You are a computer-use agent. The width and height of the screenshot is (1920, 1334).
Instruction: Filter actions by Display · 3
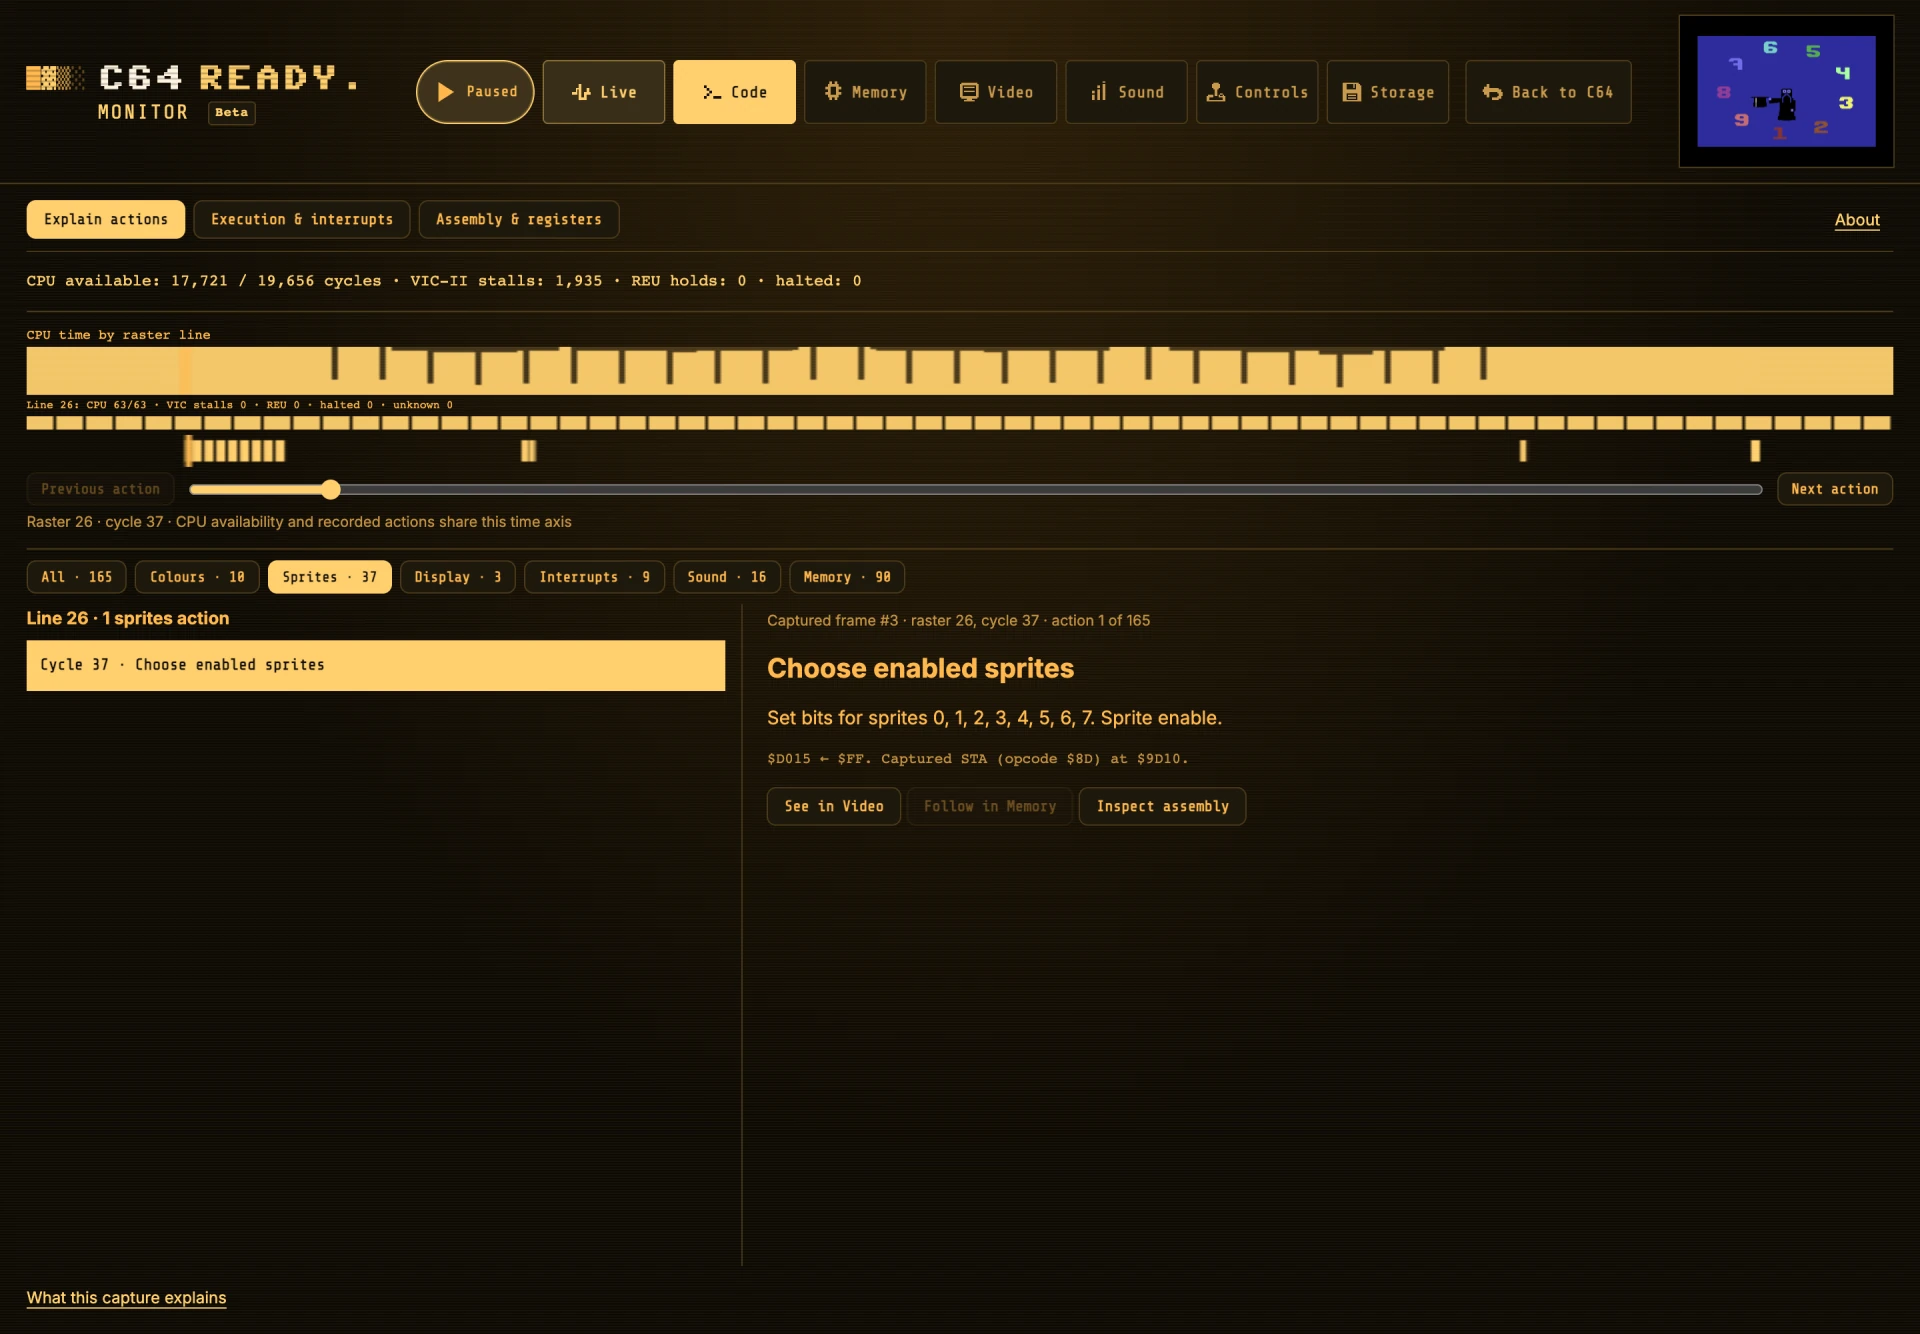458,577
